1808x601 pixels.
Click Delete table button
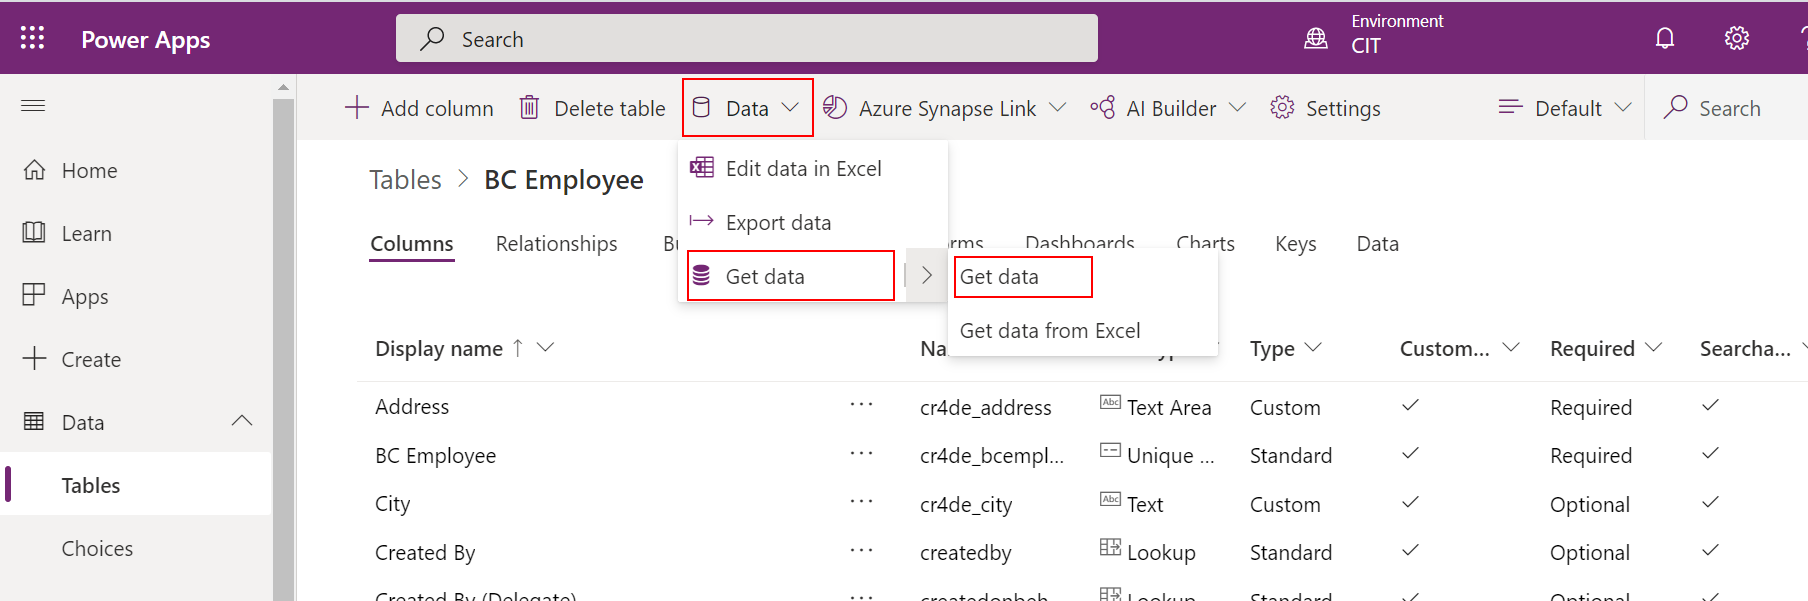(x=592, y=108)
